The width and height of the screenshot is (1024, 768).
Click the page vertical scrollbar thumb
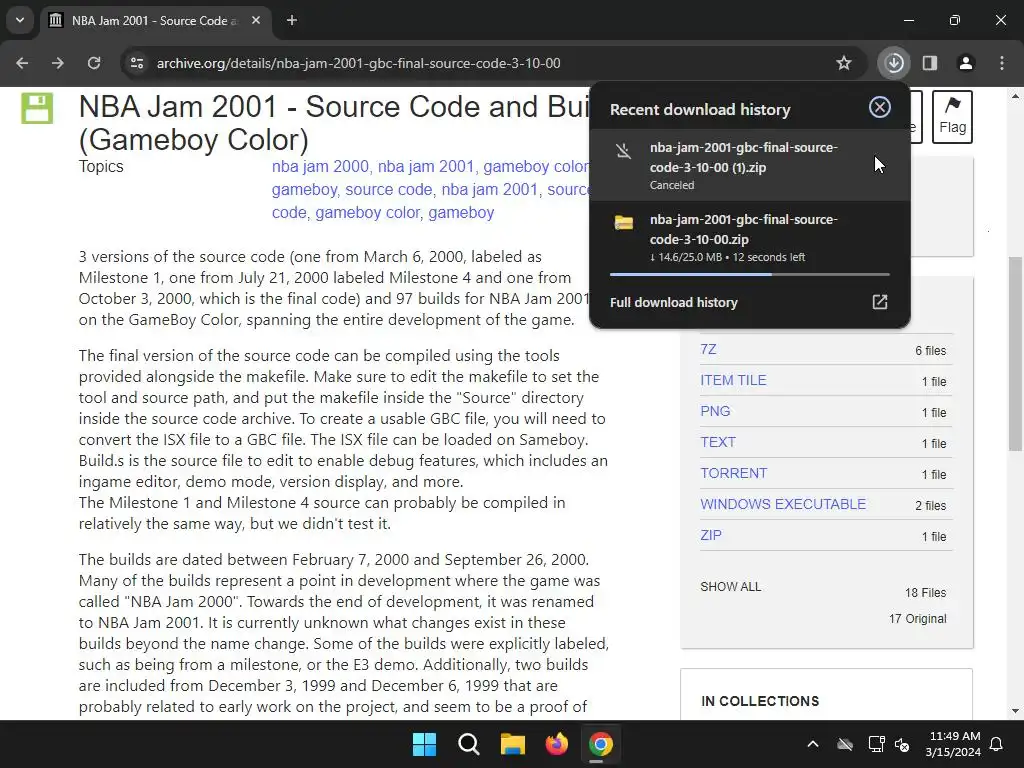(x=1015, y=353)
